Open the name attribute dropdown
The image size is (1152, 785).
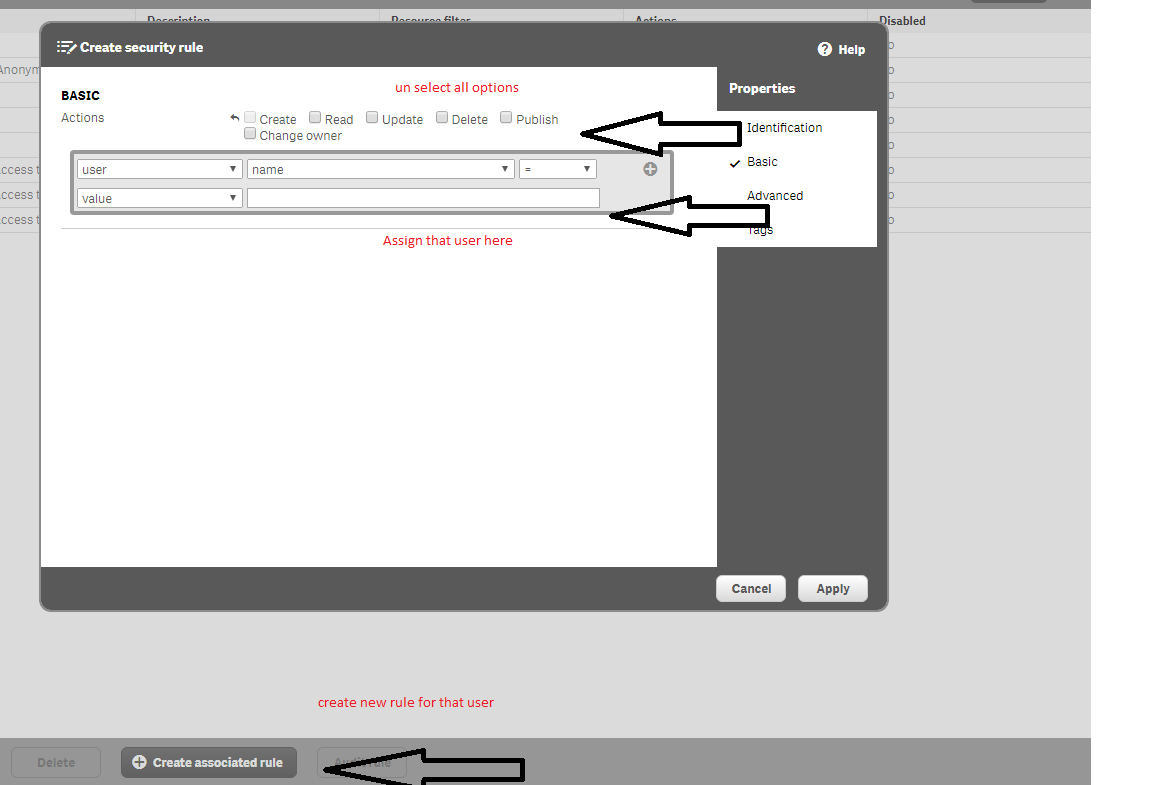381,169
